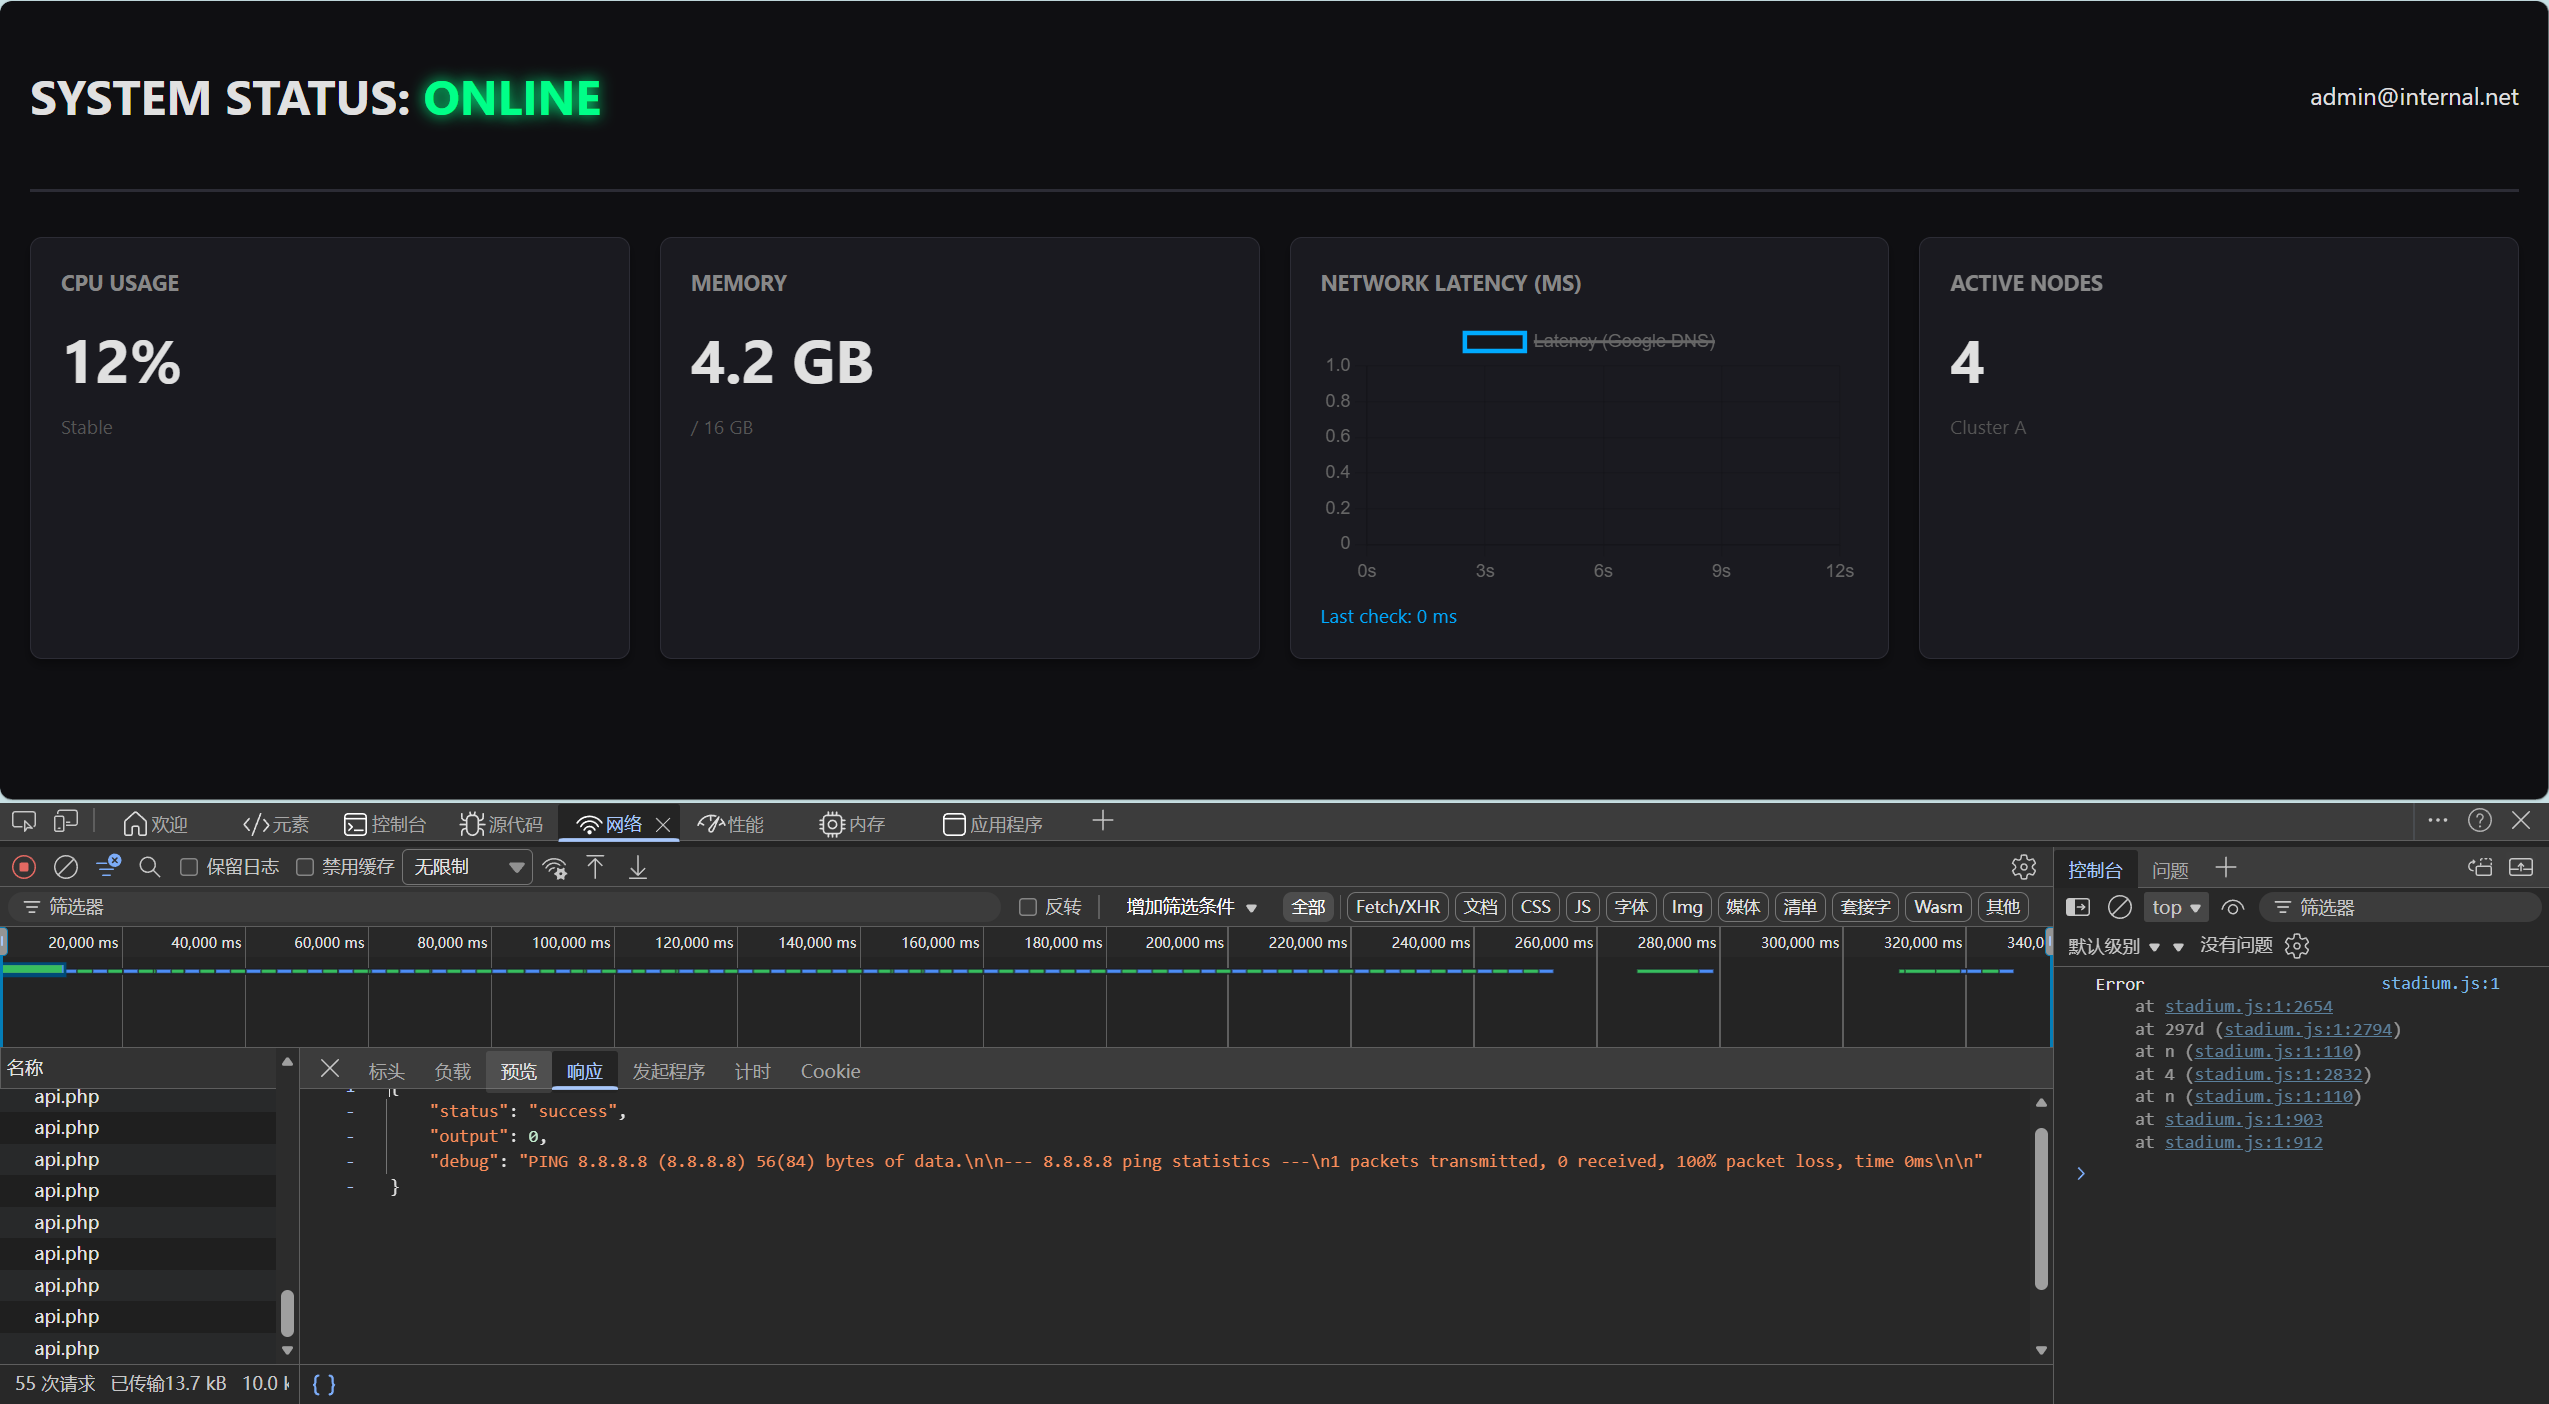Open the 计时 request tab
The image size is (2549, 1404).
click(x=752, y=1071)
